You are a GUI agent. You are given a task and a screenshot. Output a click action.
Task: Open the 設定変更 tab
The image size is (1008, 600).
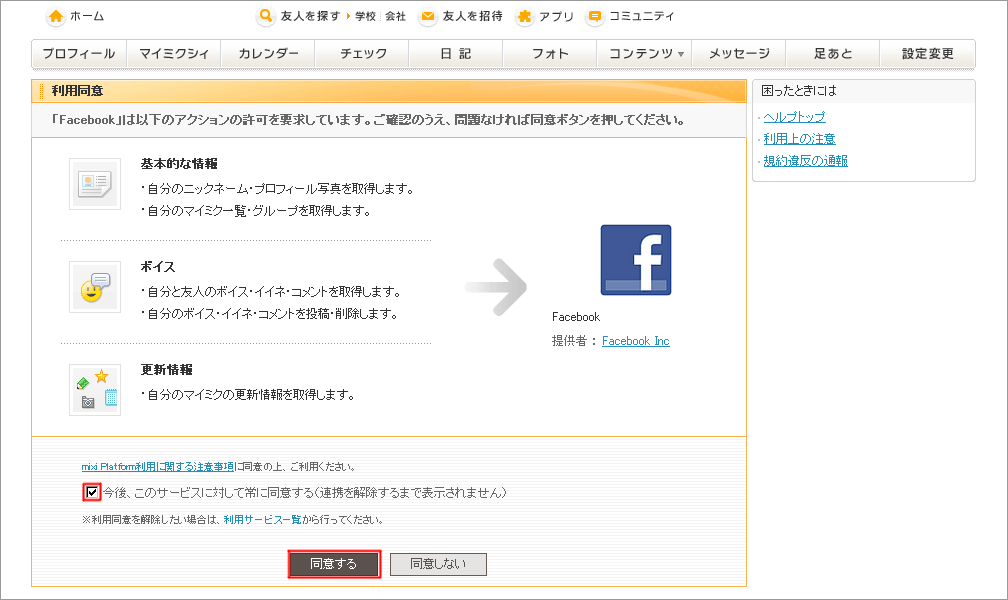pos(928,53)
